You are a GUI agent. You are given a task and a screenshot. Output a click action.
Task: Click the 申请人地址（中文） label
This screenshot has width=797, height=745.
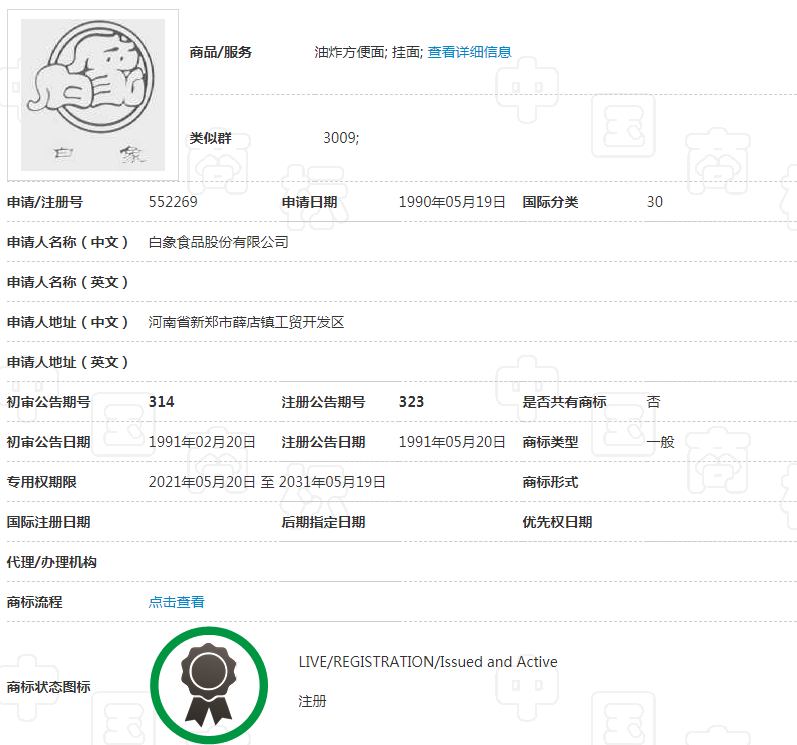pos(67,322)
